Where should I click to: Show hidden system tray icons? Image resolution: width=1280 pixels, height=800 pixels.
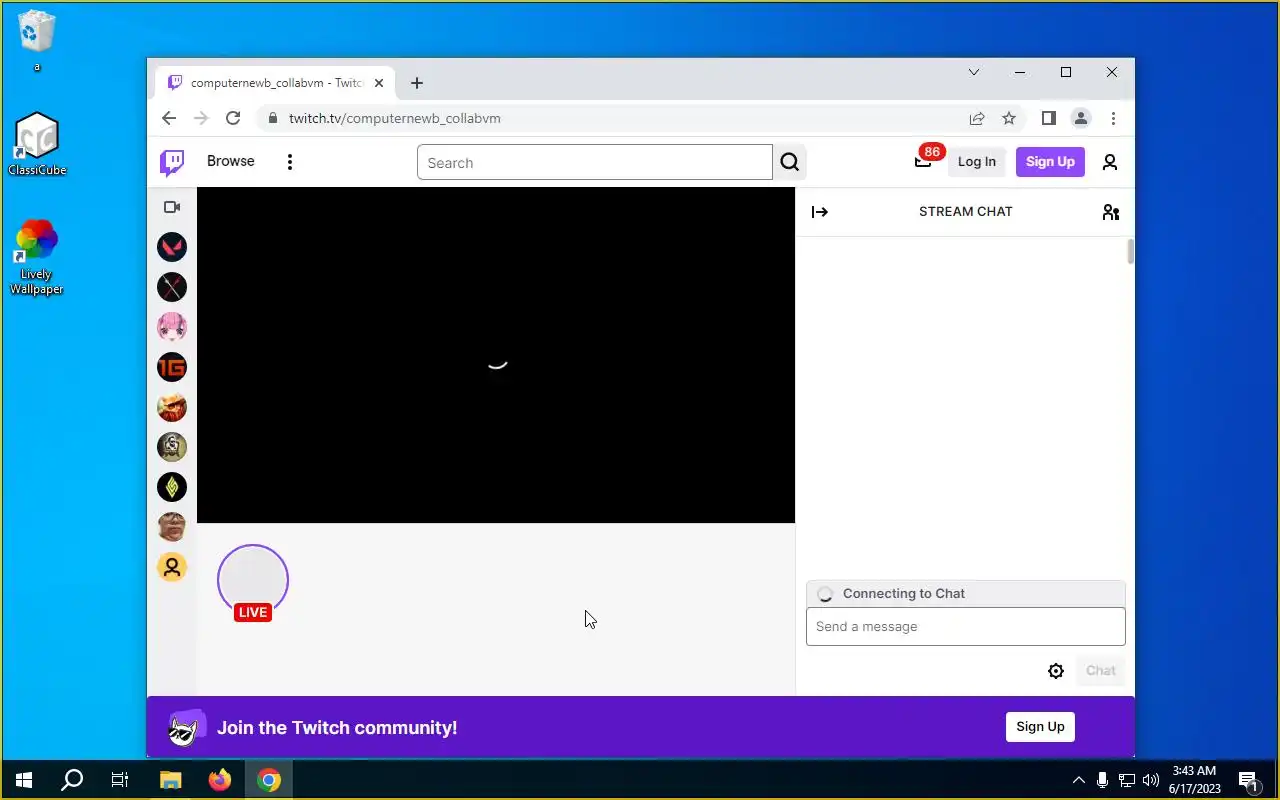pyautogui.click(x=1078, y=780)
